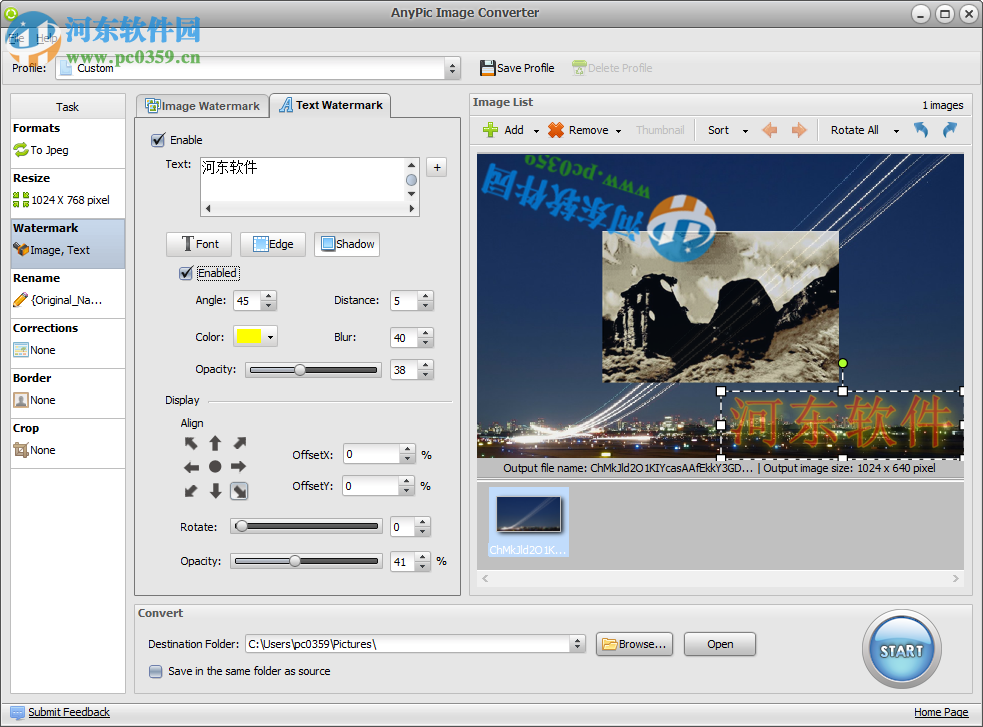Move image to previous with left orange arrow
The image size is (983, 727).
(x=770, y=130)
